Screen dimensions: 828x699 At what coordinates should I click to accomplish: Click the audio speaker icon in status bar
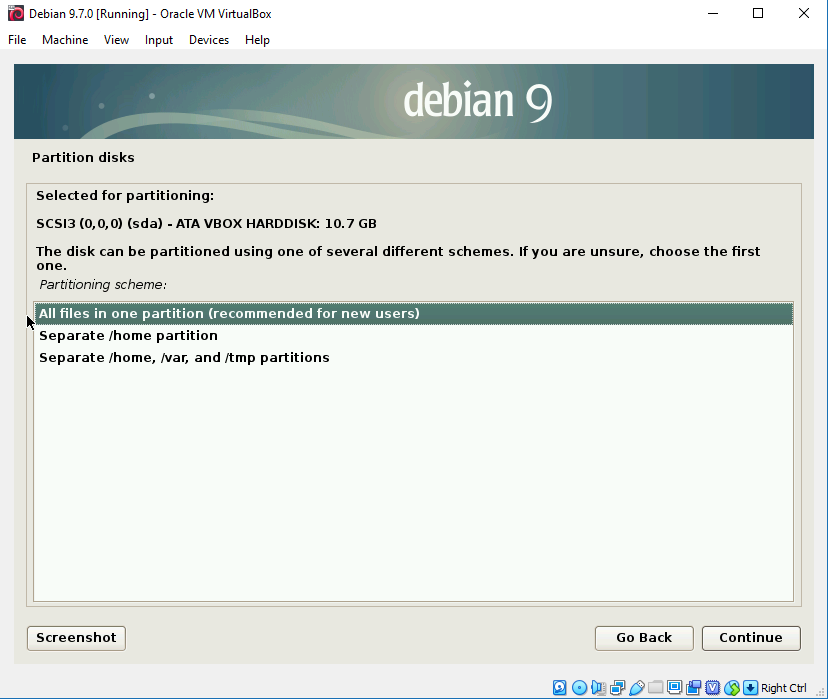(x=598, y=687)
